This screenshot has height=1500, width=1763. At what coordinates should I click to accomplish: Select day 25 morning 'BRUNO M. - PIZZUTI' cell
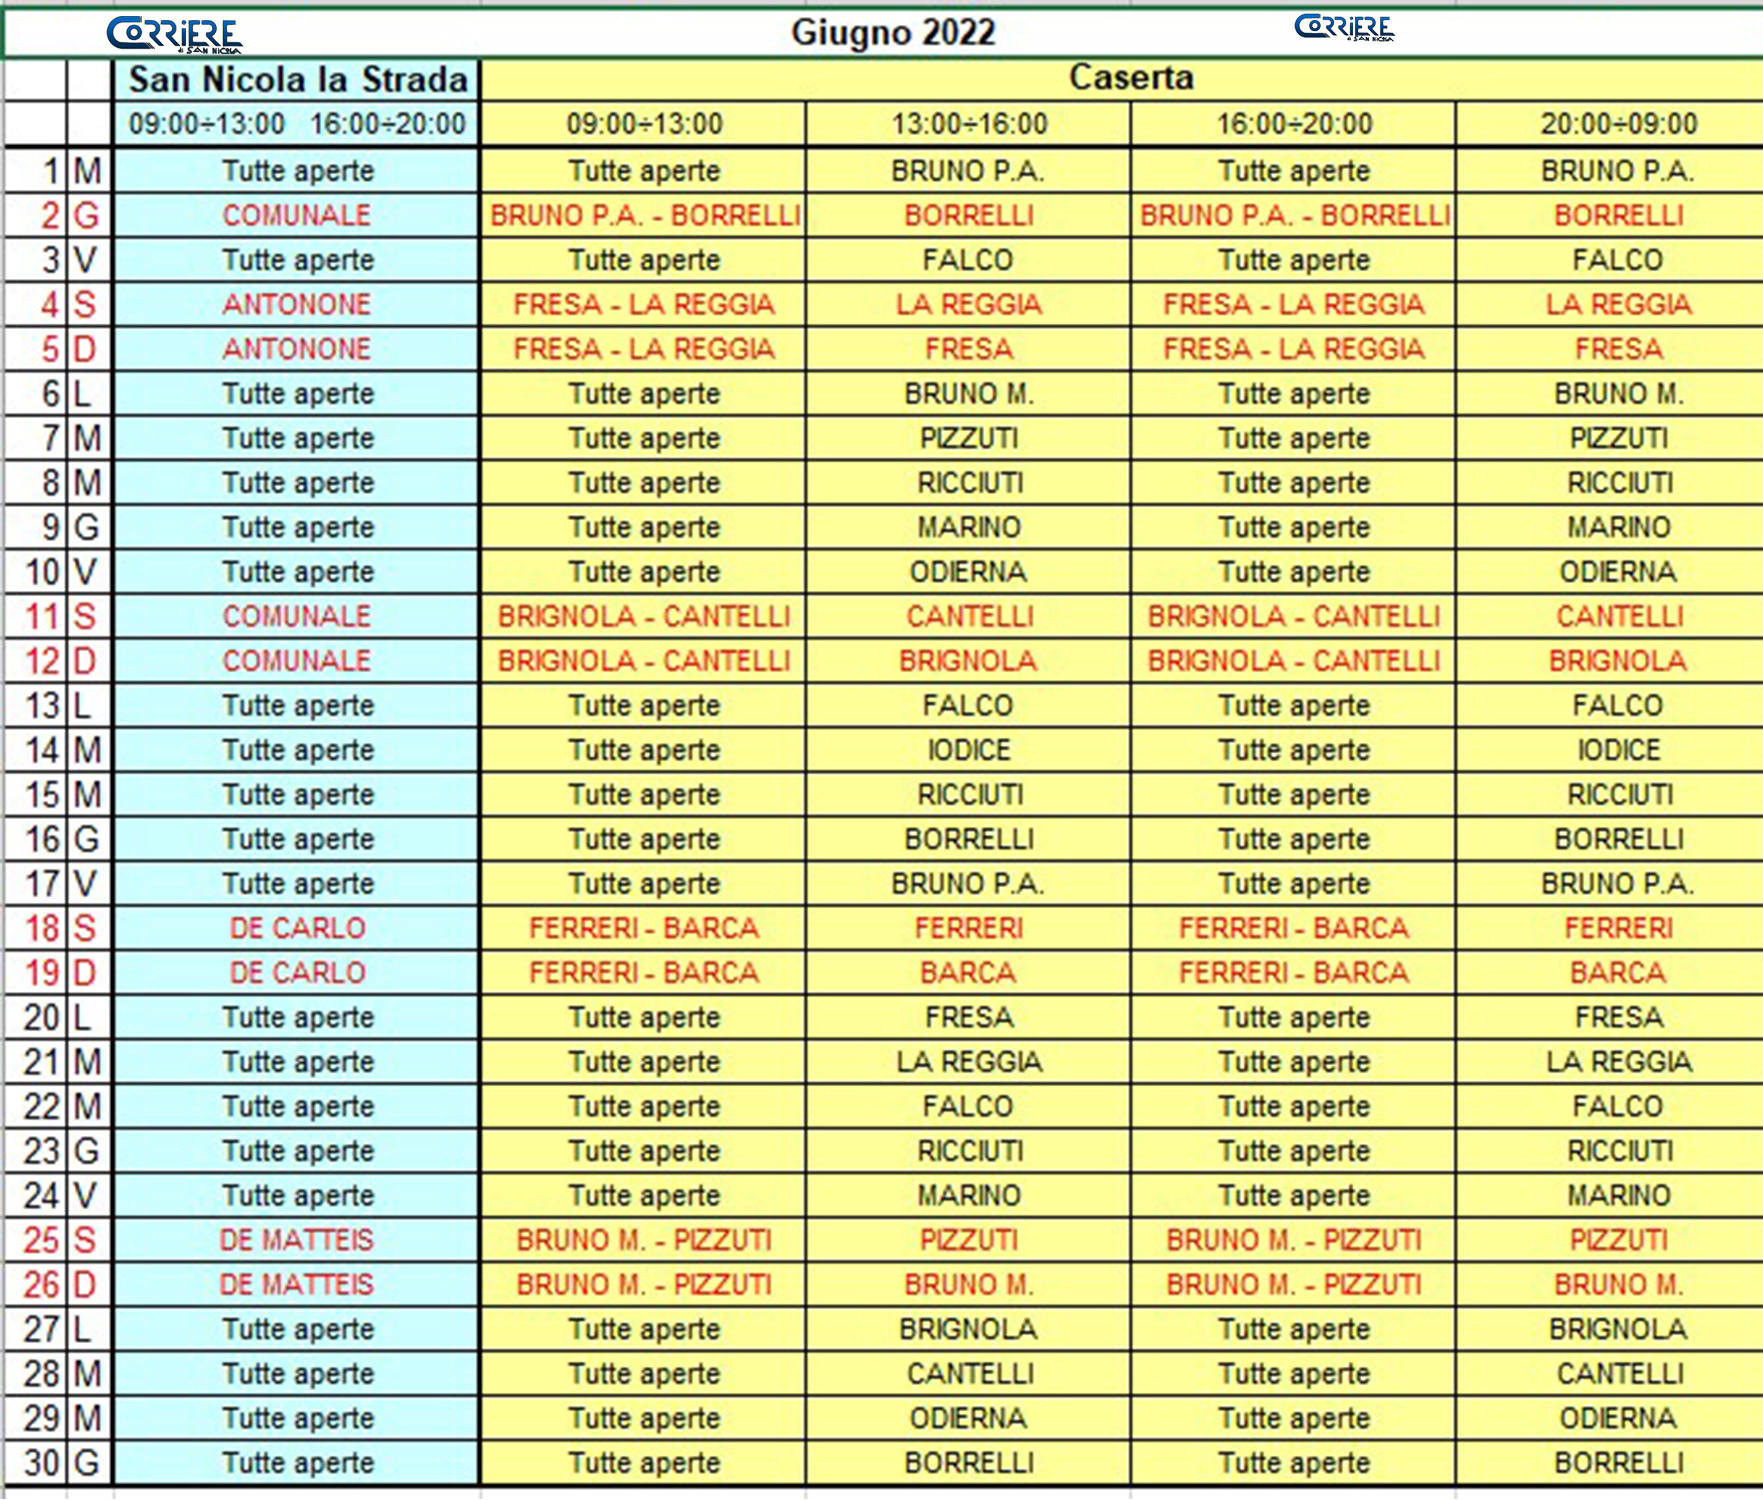(x=644, y=1240)
